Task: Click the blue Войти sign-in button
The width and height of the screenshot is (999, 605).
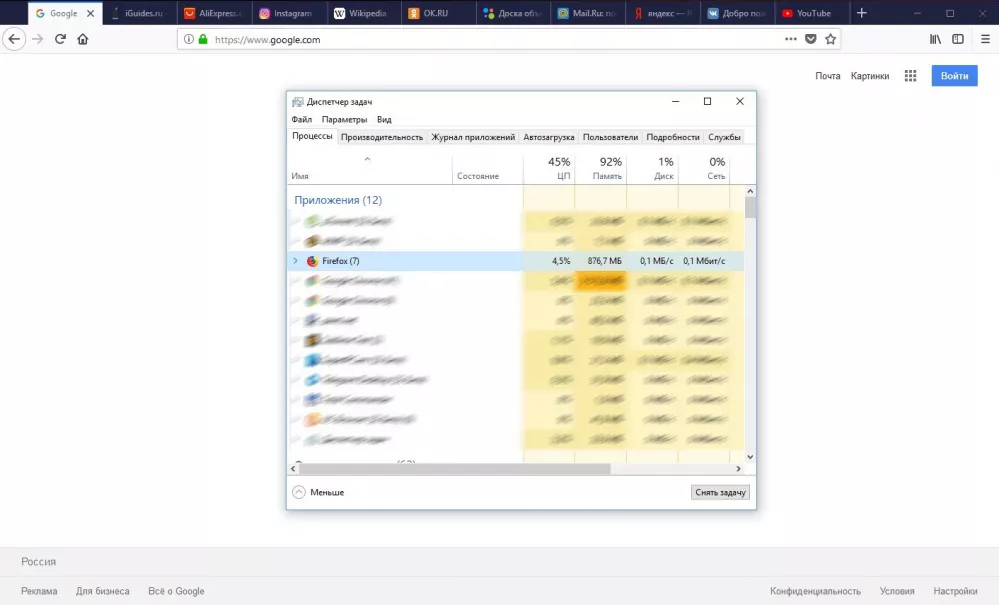Action: click(x=954, y=76)
